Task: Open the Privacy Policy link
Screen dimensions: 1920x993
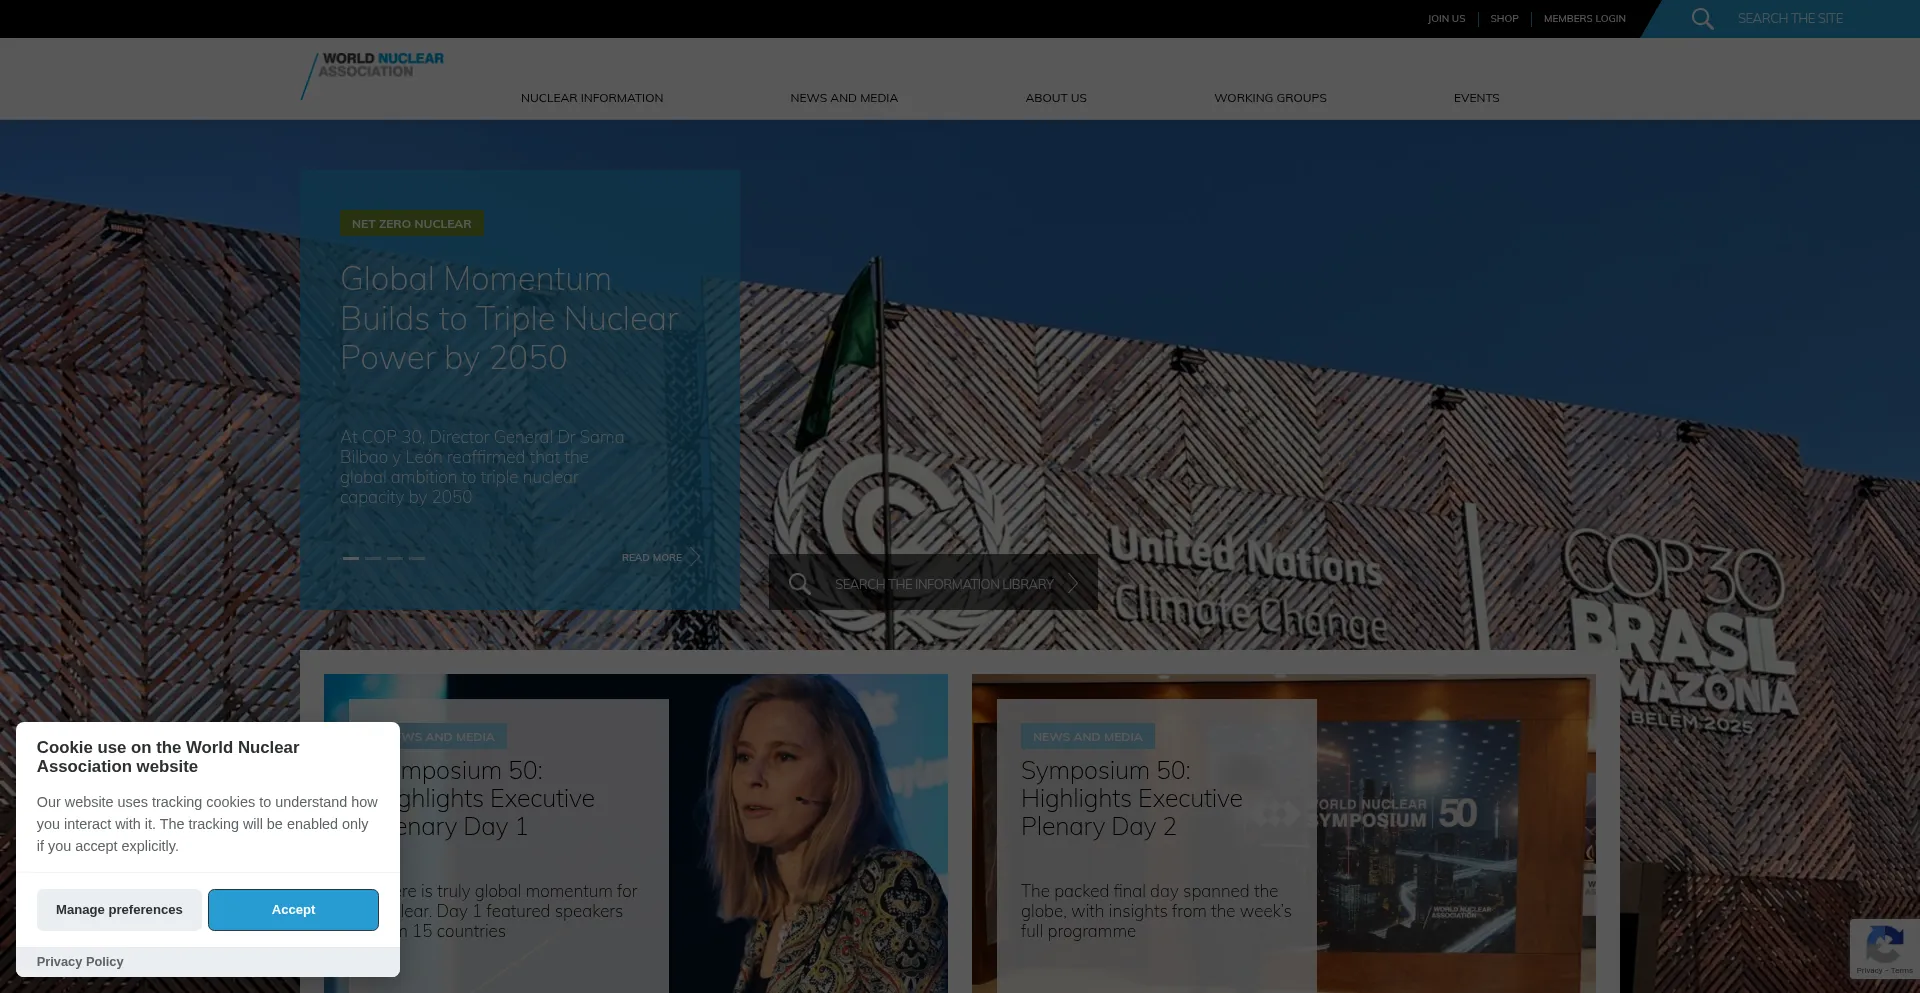Action: point(80,962)
